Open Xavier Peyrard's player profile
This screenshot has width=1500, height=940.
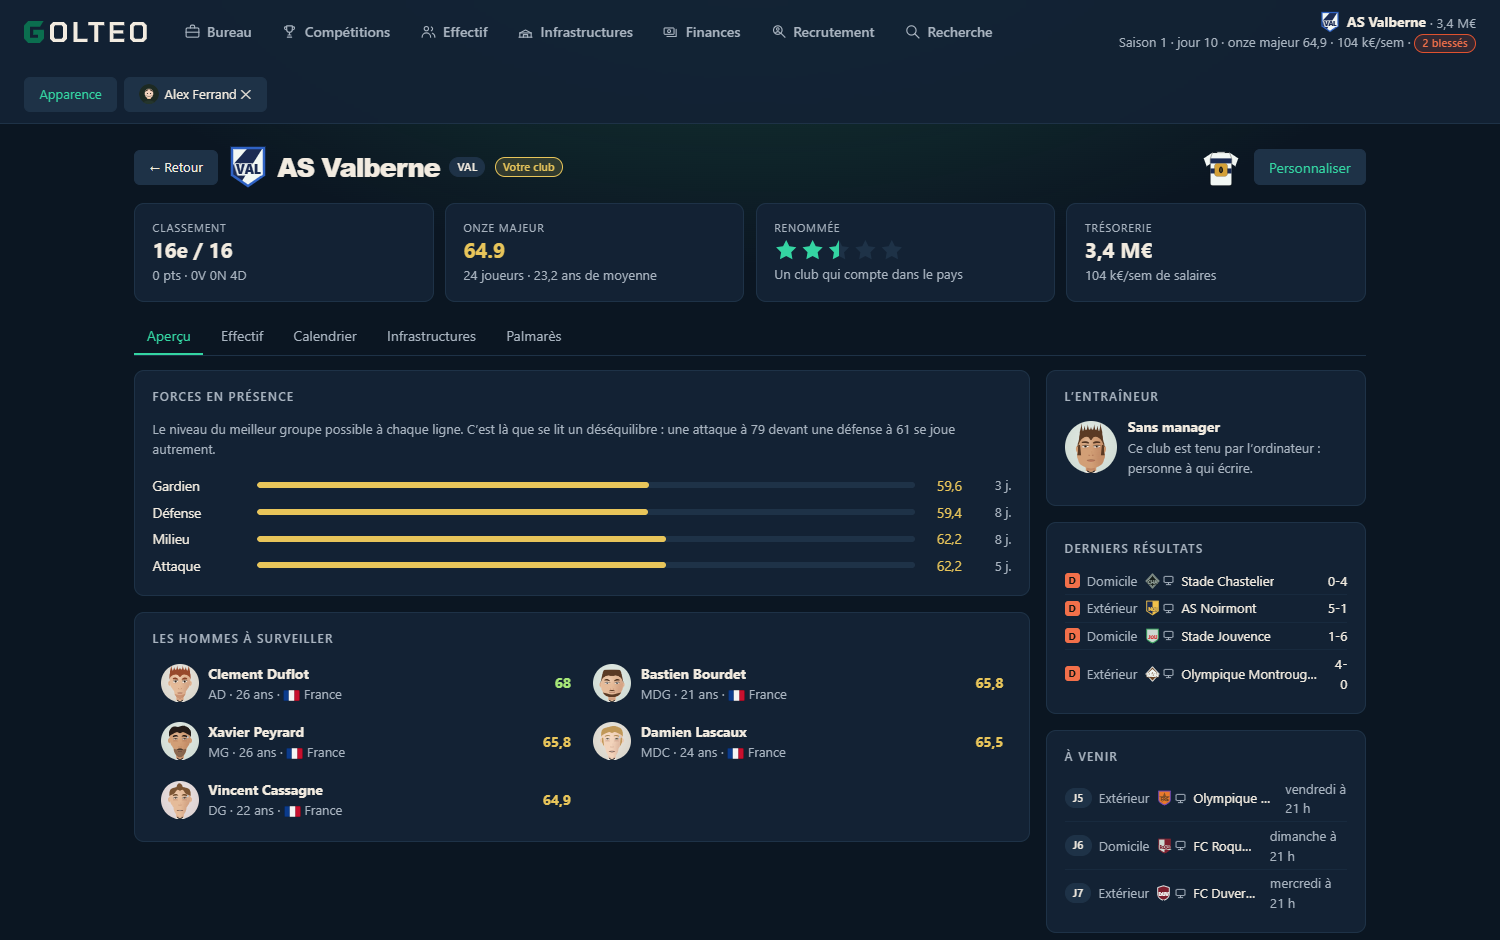point(366,742)
